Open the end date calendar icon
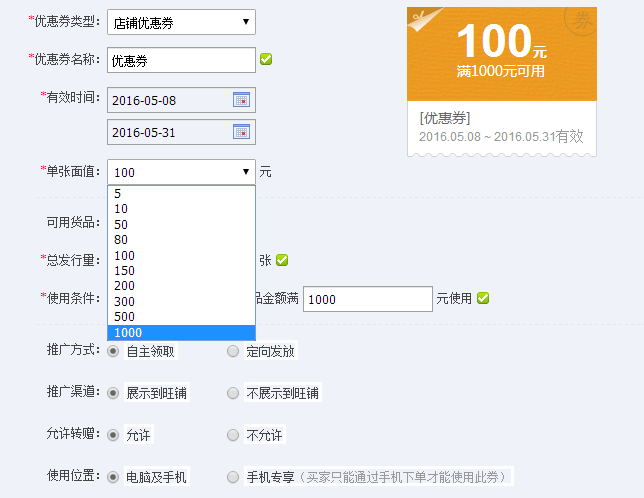Image resolution: width=644 pixels, height=498 pixels. tap(241, 131)
